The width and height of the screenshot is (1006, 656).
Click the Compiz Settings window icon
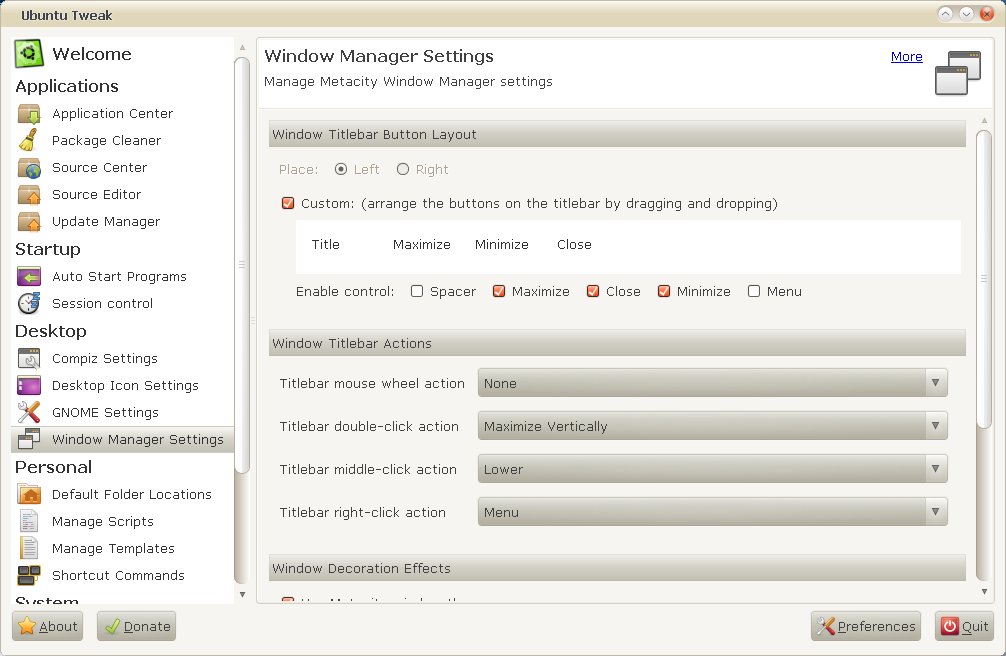pos(29,359)
